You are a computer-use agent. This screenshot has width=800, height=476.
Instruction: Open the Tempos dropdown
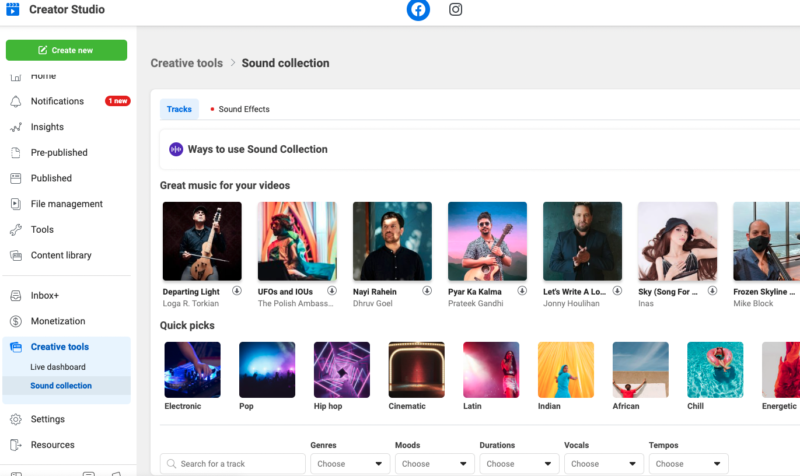[x=688, y=464]
